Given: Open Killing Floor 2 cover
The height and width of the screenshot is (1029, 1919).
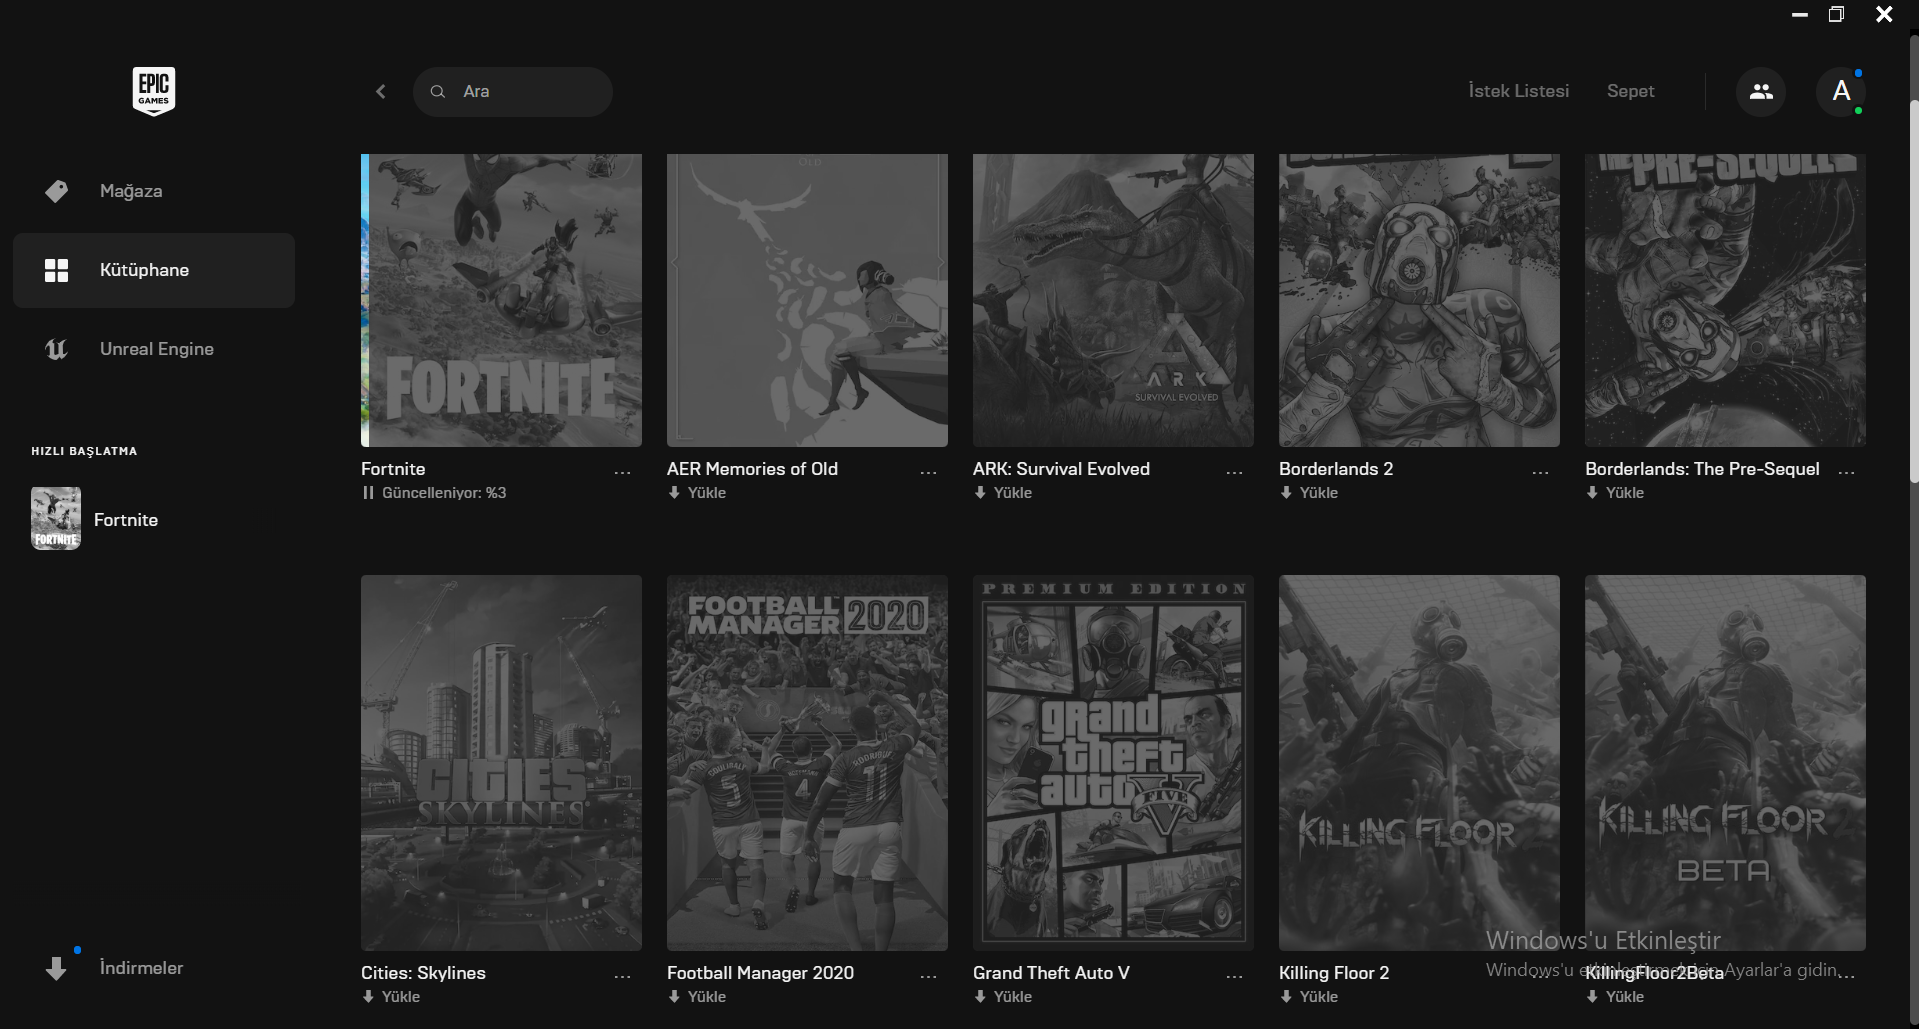Looking at the screenshot, I should pyautogui.click(x=1419, y=763).
